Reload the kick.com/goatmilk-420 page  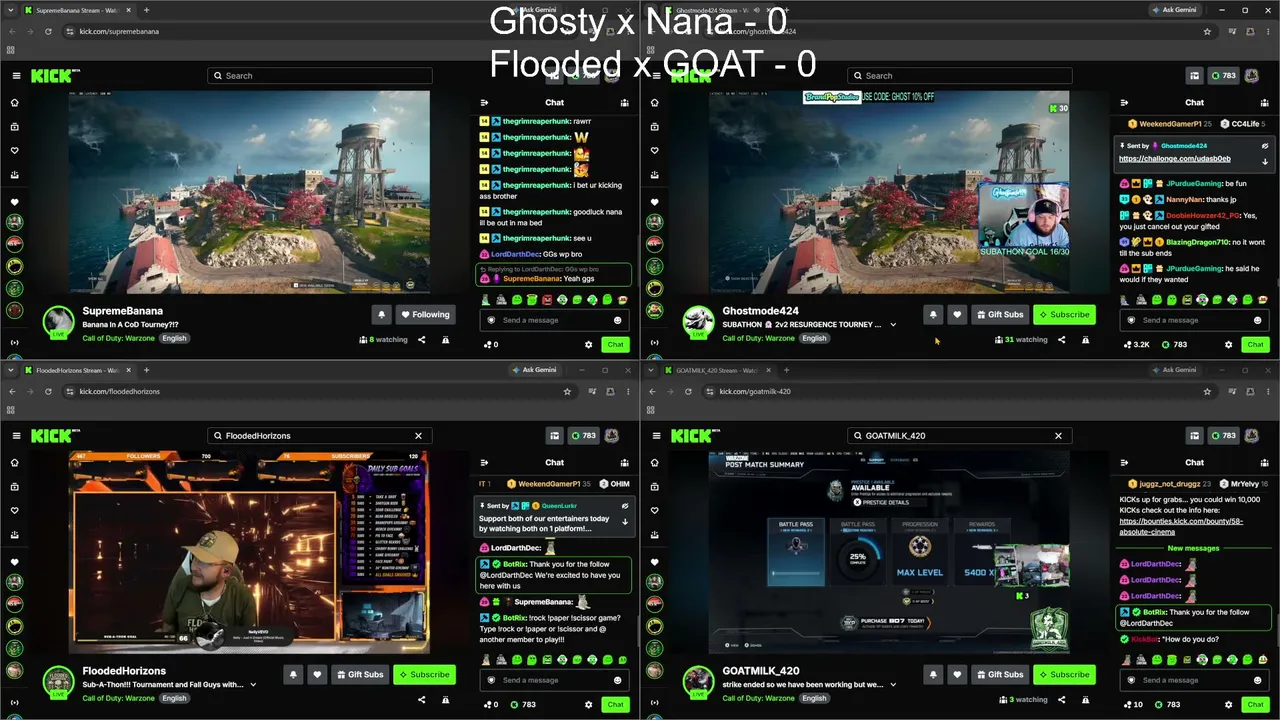688,391
